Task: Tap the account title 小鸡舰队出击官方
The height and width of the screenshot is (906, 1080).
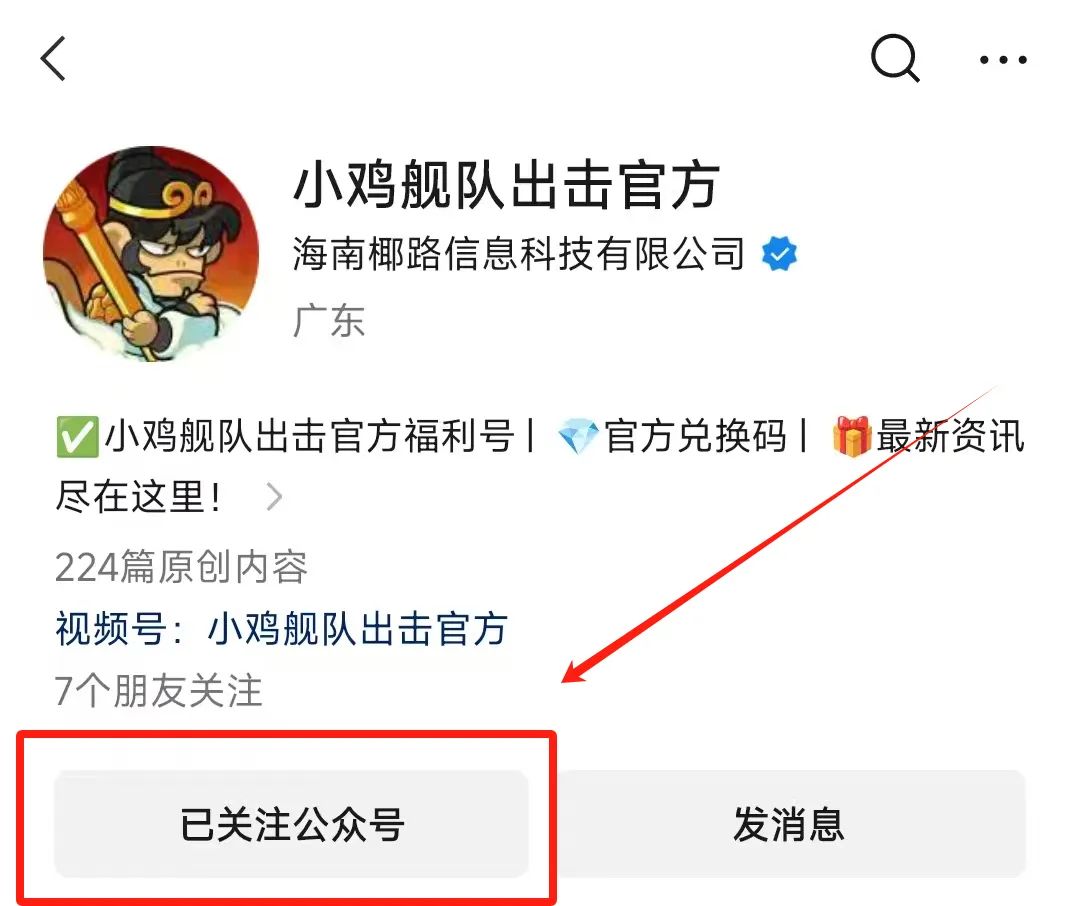Action: (x=506, y=185)
